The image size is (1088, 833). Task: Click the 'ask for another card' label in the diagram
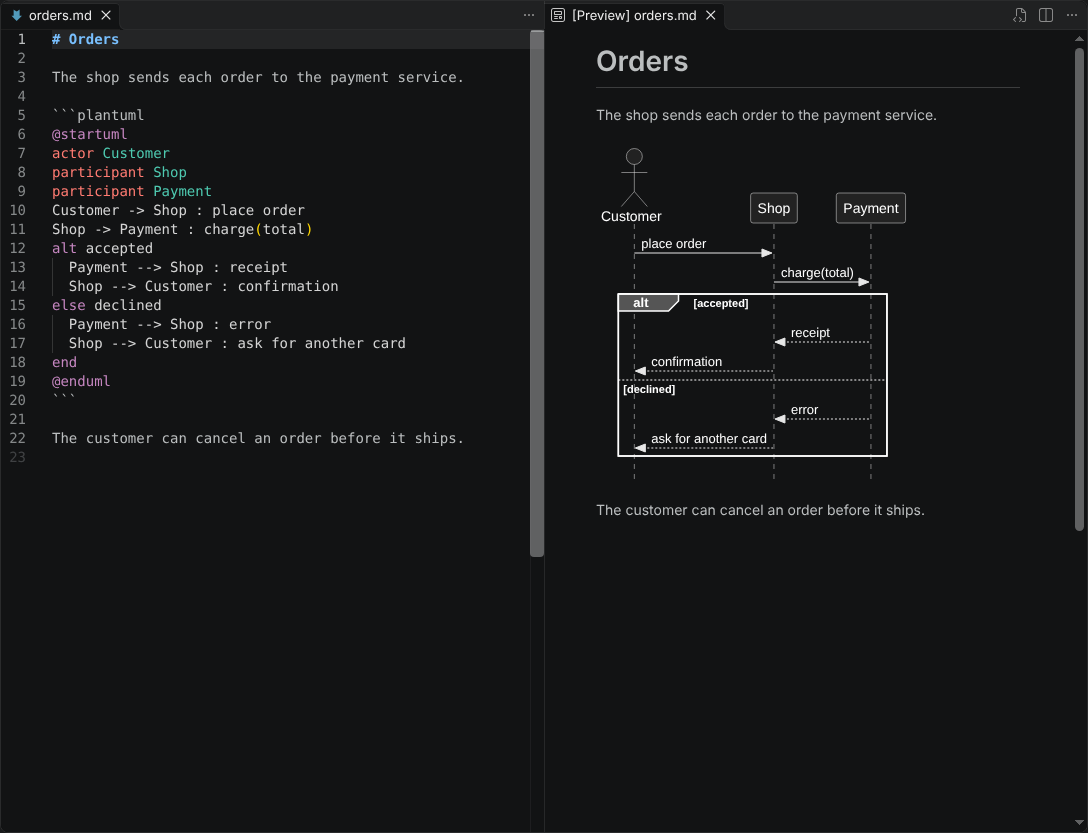708,439
